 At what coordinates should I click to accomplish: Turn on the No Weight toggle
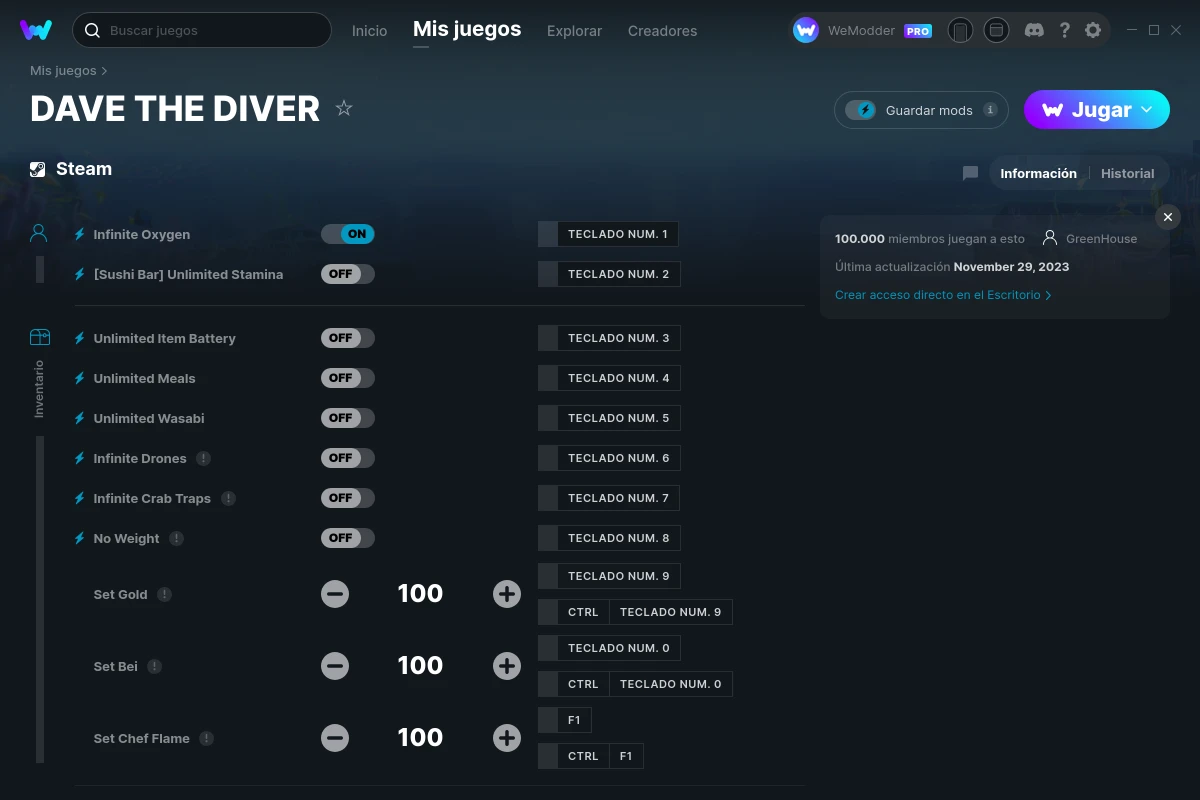click(347, 538)
